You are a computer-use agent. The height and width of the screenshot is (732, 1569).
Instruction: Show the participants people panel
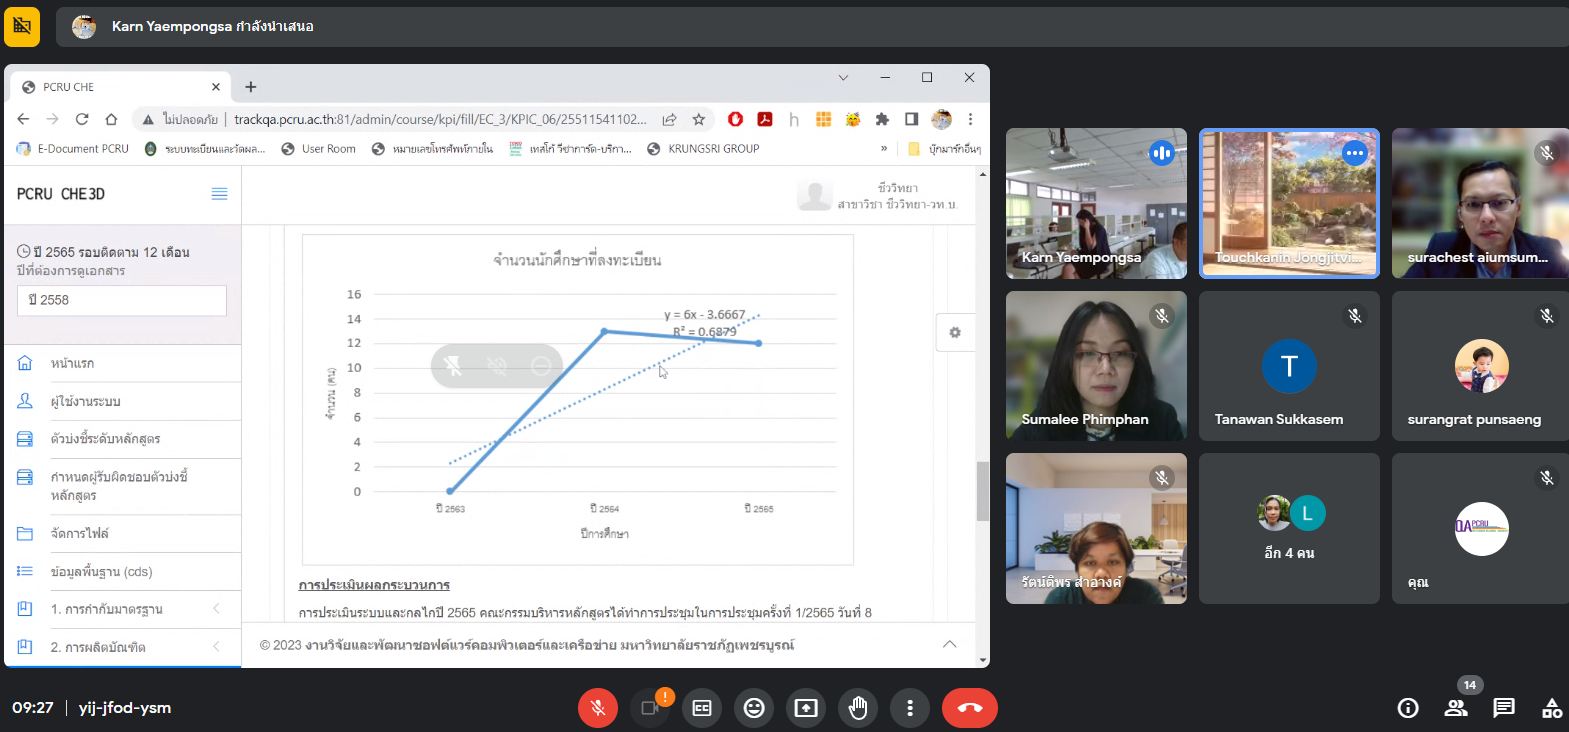click(x=1456, y=708)
